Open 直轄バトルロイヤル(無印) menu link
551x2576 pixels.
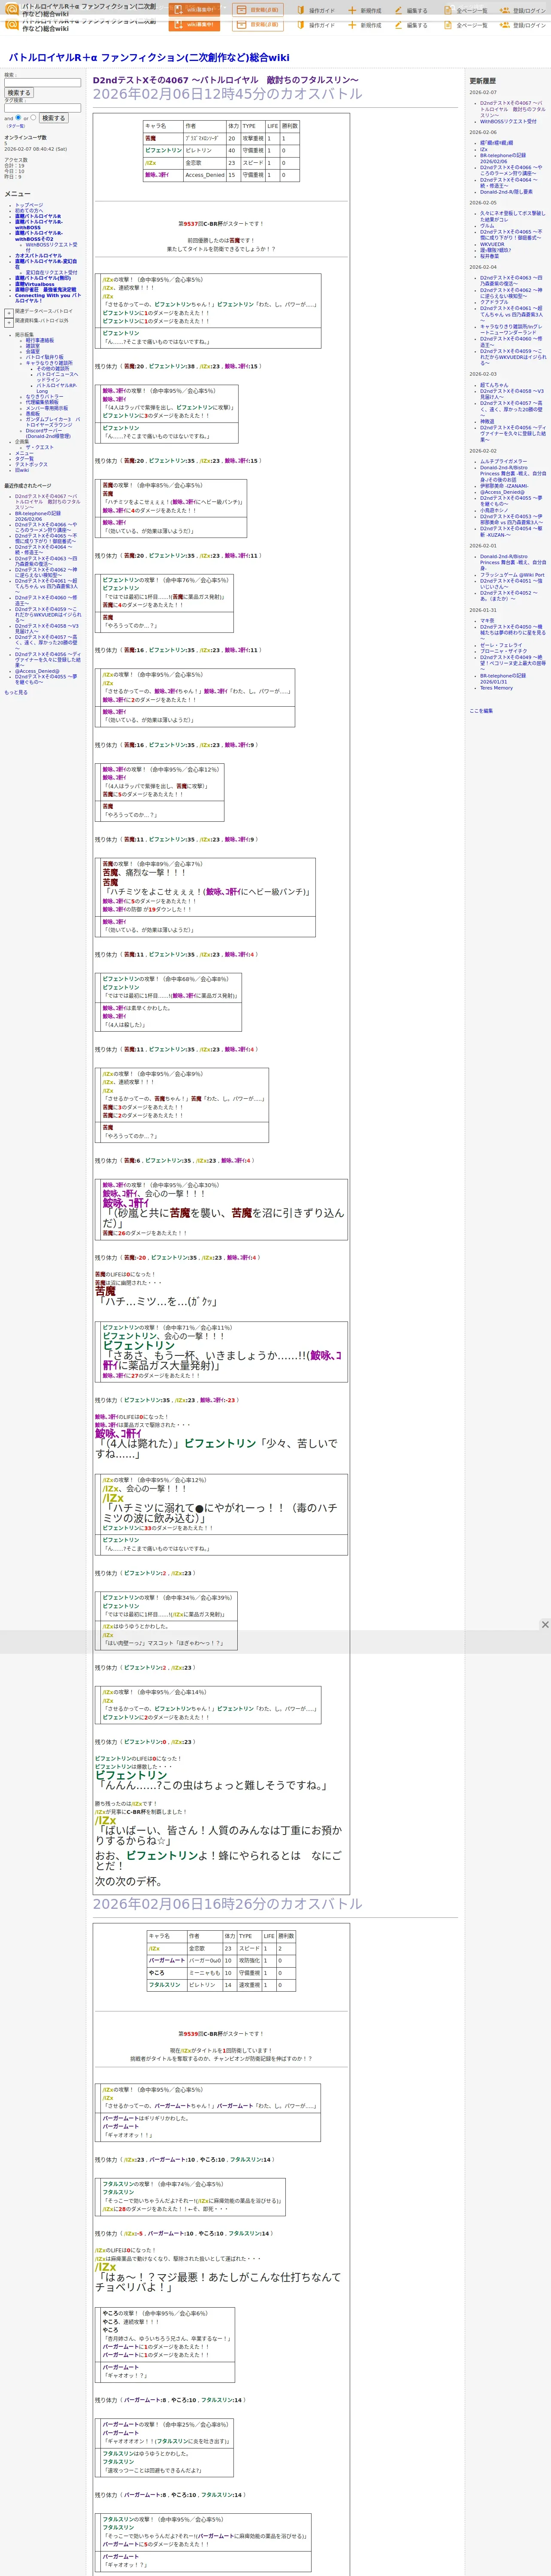[43, 278]
